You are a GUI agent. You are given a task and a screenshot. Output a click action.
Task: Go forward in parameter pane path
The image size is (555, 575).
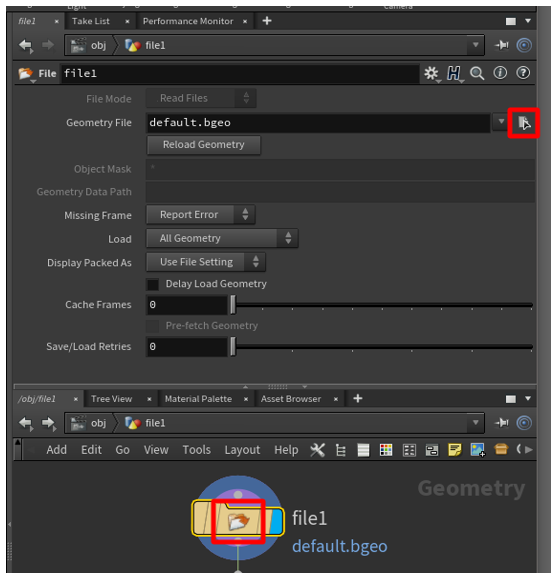click(x=48, y=45)
